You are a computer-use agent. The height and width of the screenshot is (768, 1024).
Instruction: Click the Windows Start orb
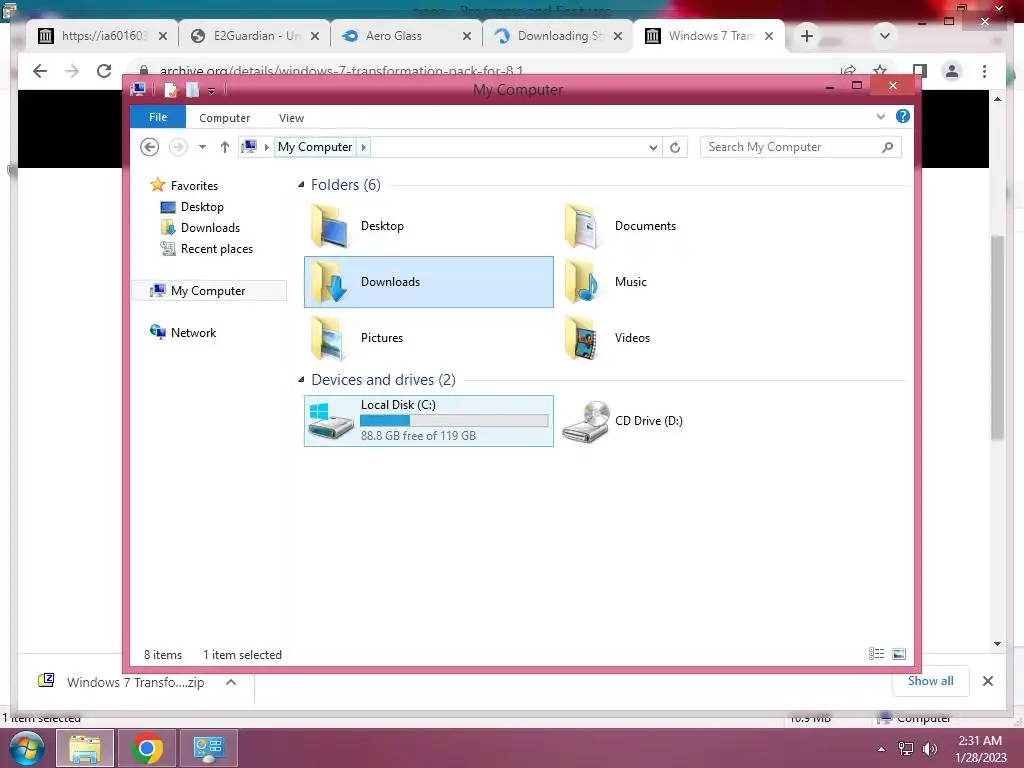click(x=27, y=748)
